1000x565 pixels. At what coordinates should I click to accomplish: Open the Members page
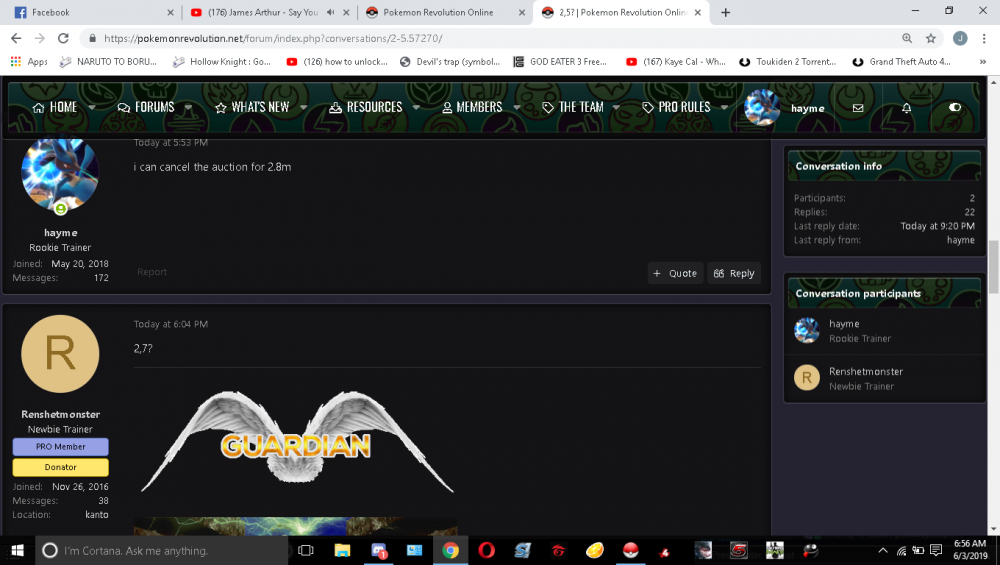pyautogui.click(x=472, y=107)
